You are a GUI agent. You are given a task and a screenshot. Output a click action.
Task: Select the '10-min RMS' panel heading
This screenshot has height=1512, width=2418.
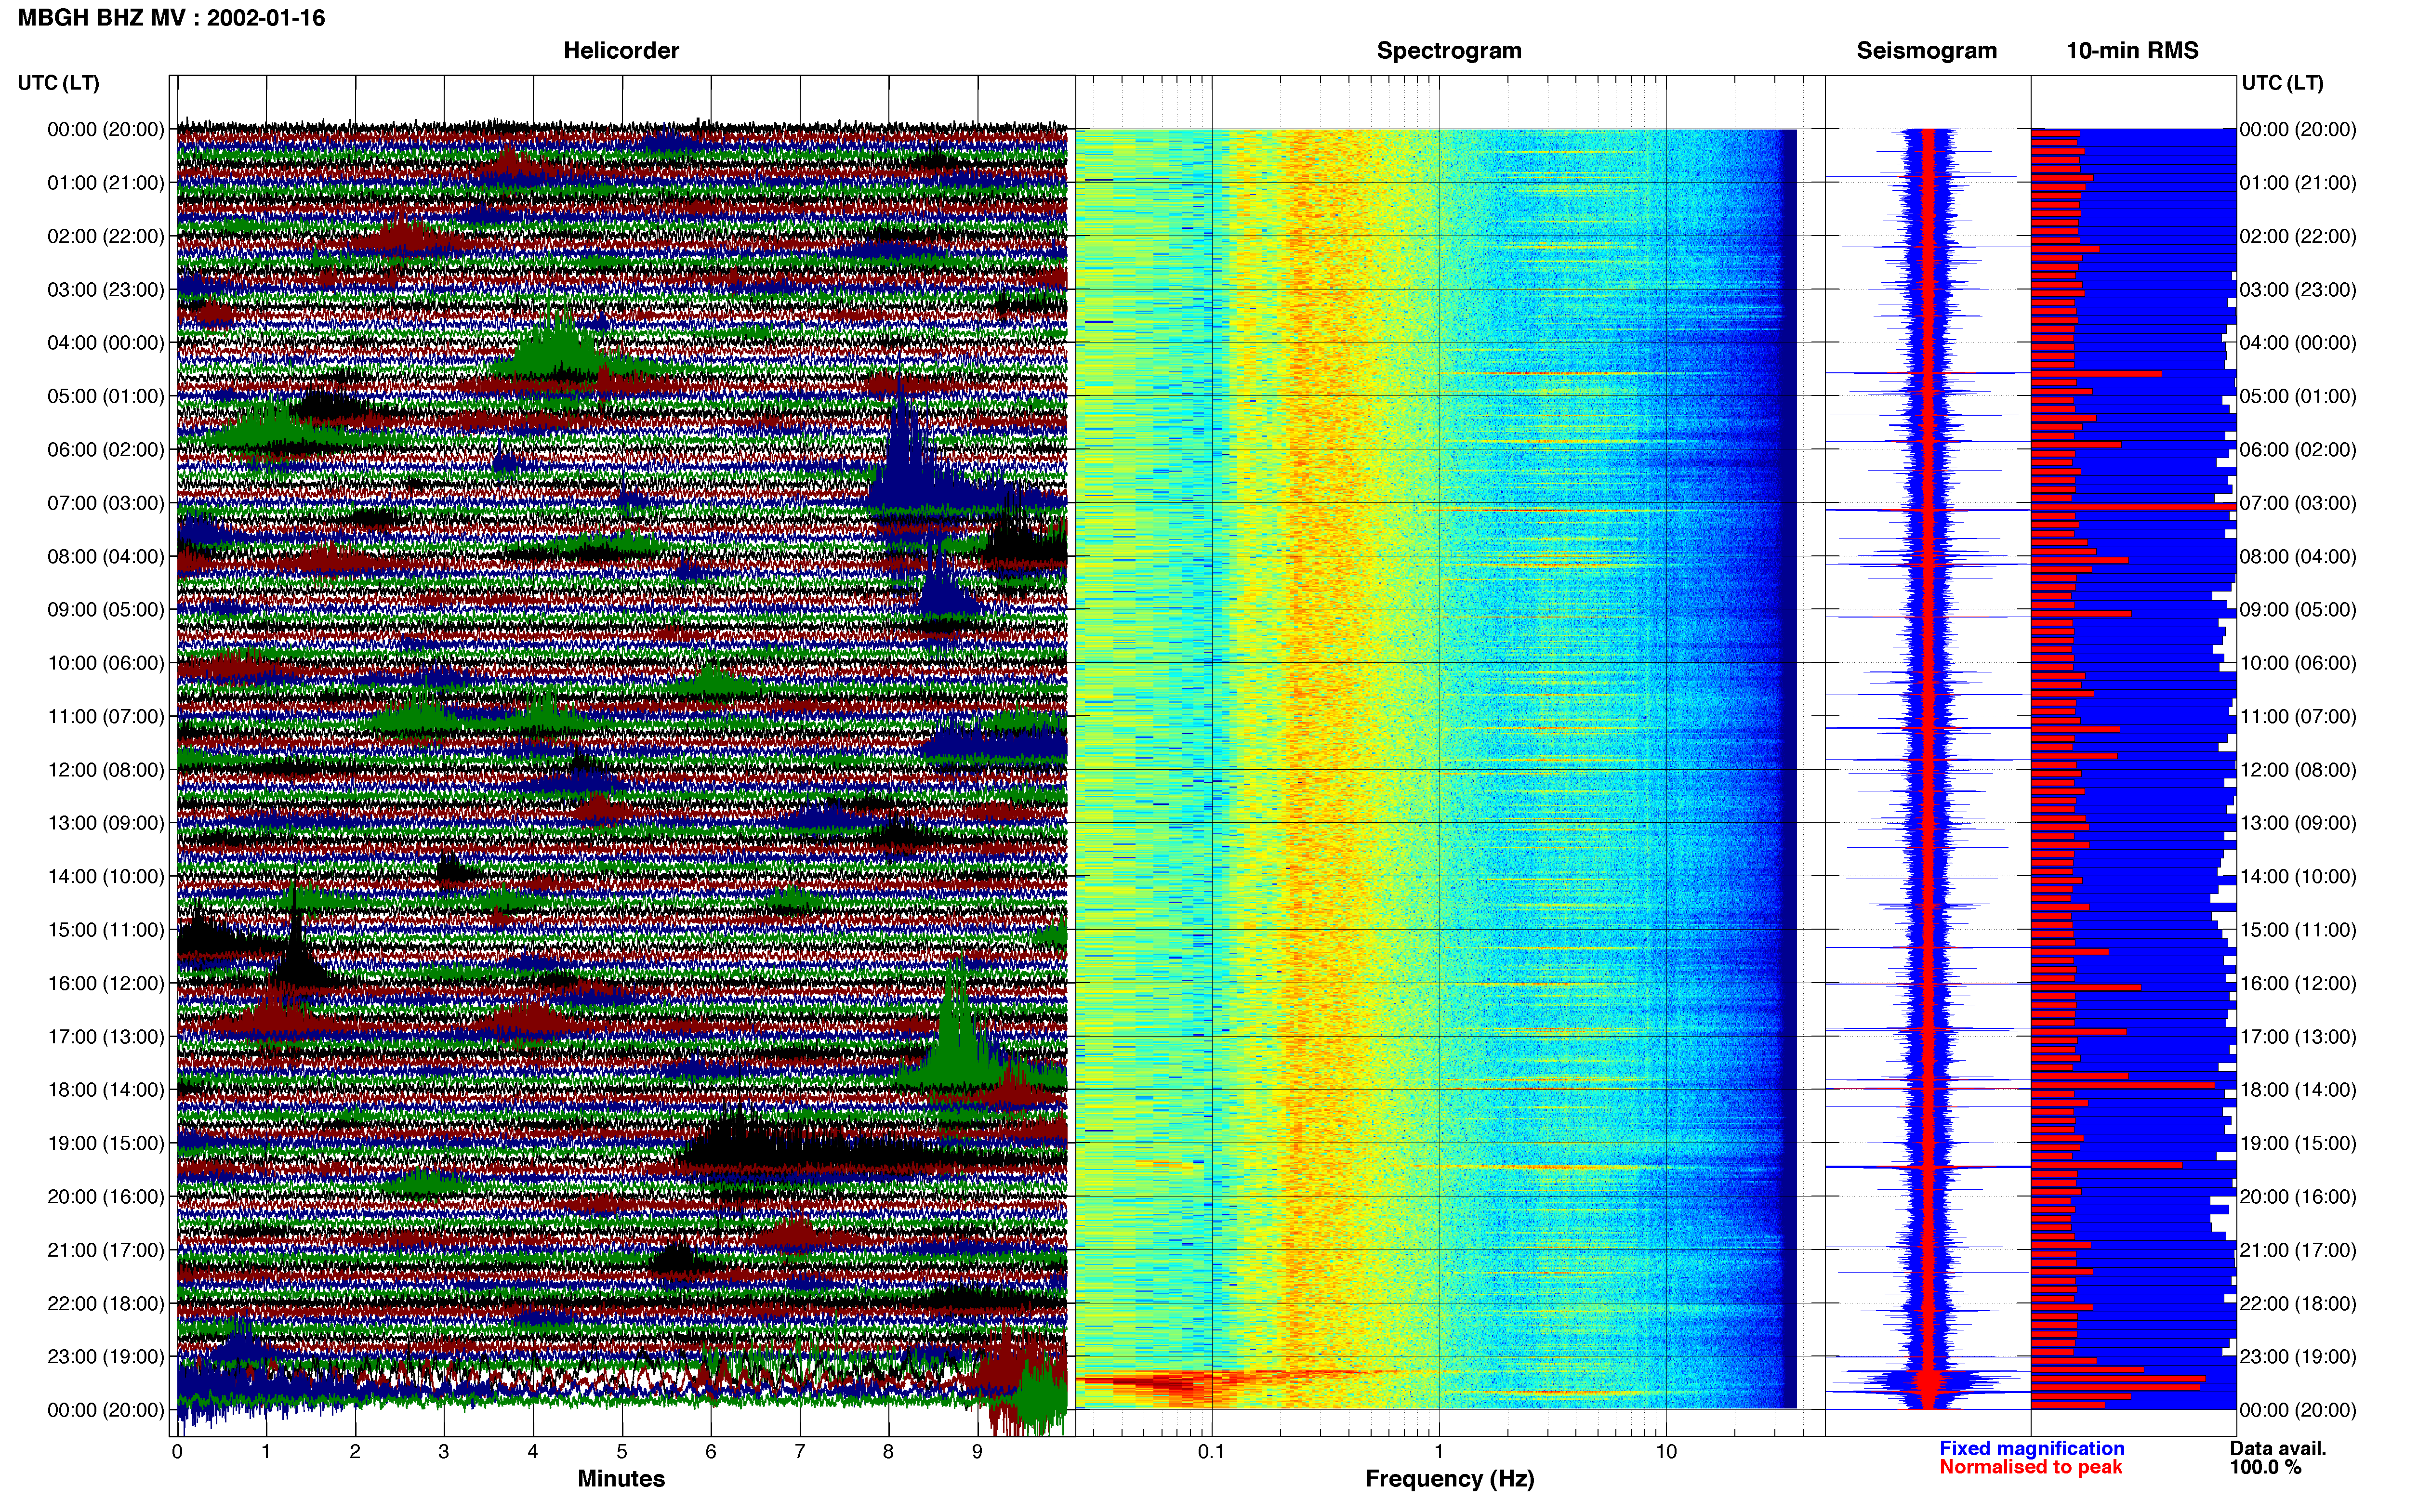pos(2132,51)
